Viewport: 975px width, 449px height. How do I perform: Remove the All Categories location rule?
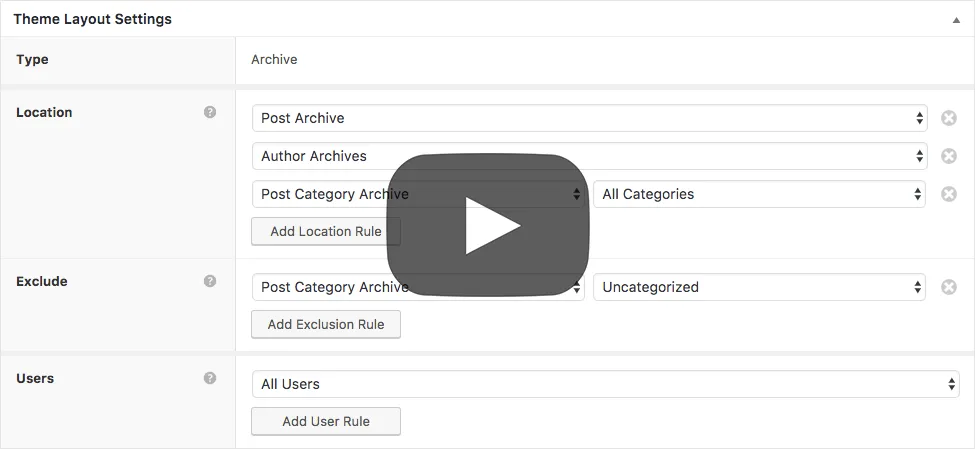pos(948,194)
